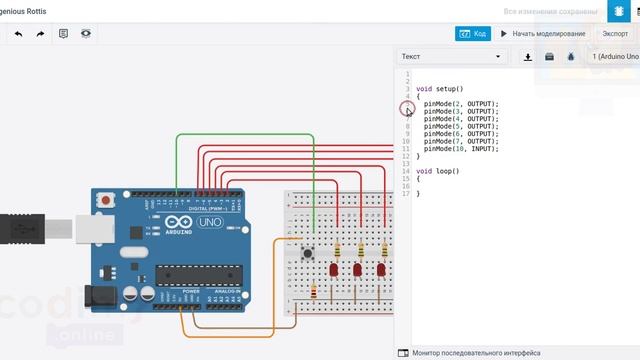This screenshot has width=640, height=360.
Task: Start simulation with Начать моделирование
Action: pyautogui.click(x=543, y=33)
